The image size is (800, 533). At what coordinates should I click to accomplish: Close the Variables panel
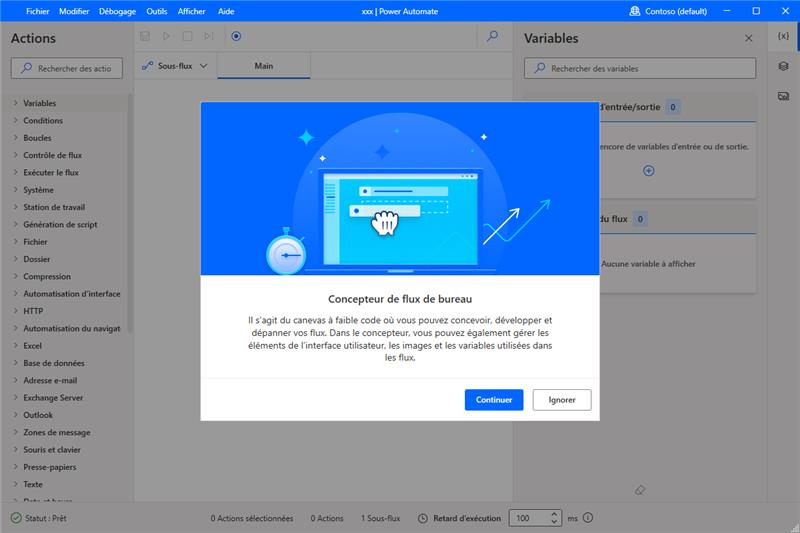(748, 38)
